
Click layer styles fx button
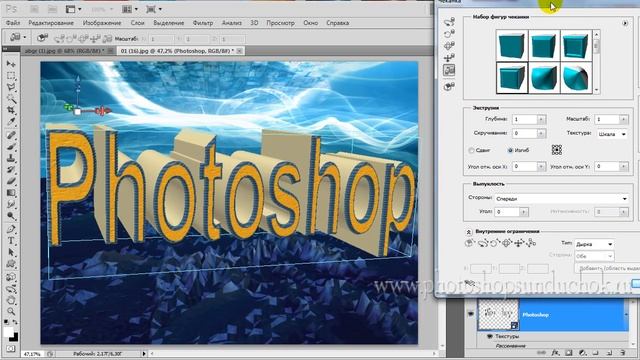pos(555,352)
